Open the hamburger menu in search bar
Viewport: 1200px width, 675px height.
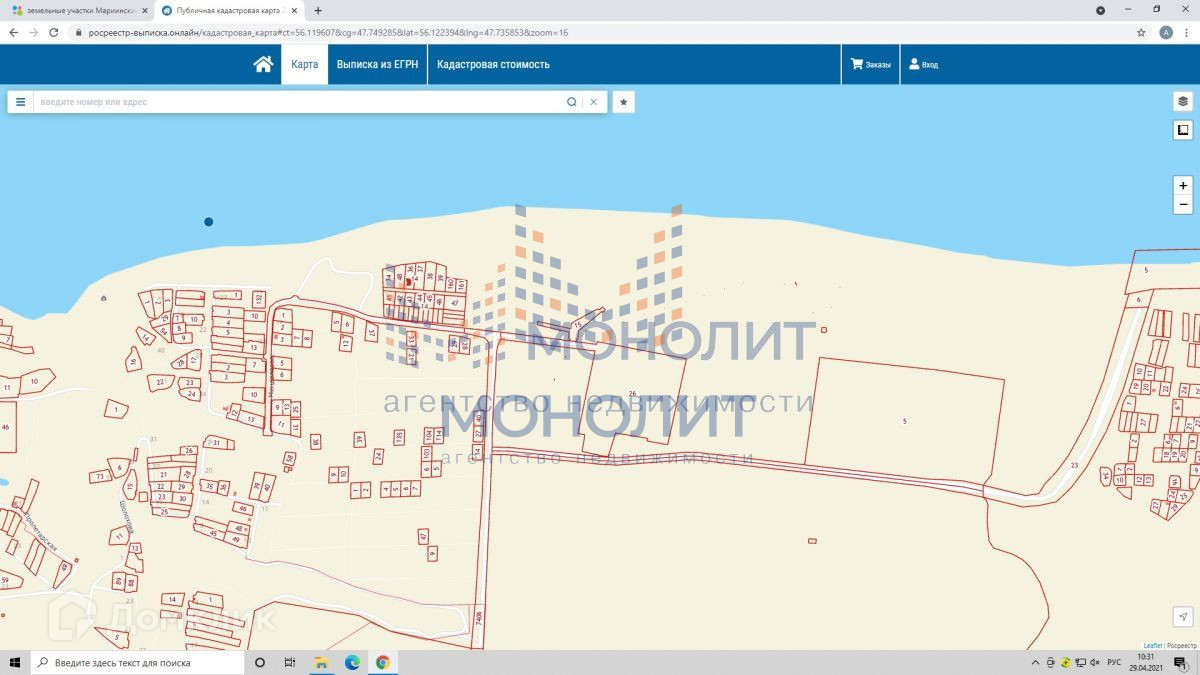20,102
